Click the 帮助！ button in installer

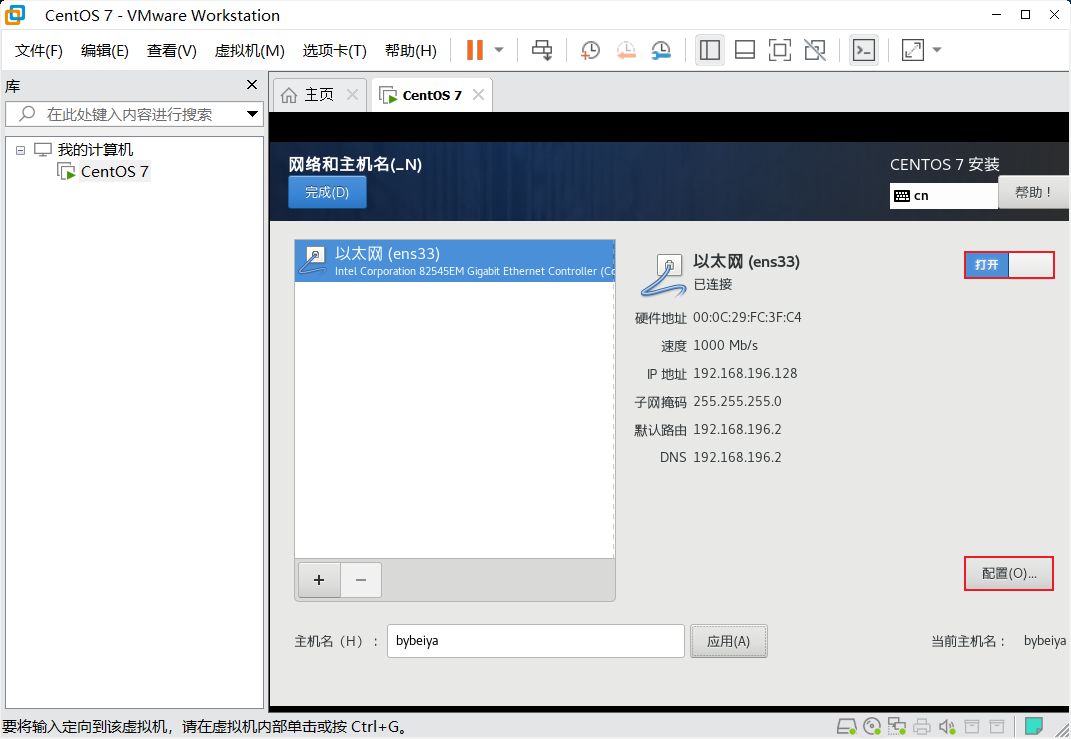(1033, 193)
